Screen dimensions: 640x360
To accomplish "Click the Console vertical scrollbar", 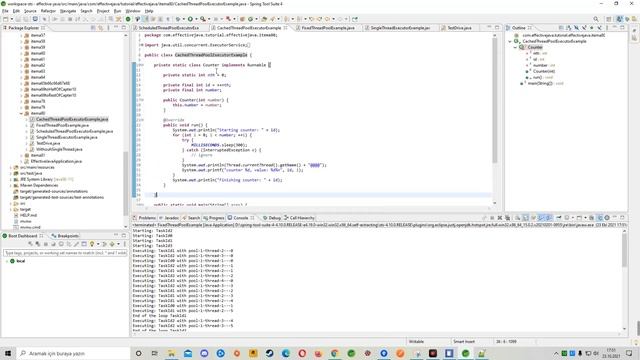I will pos(624,251).
